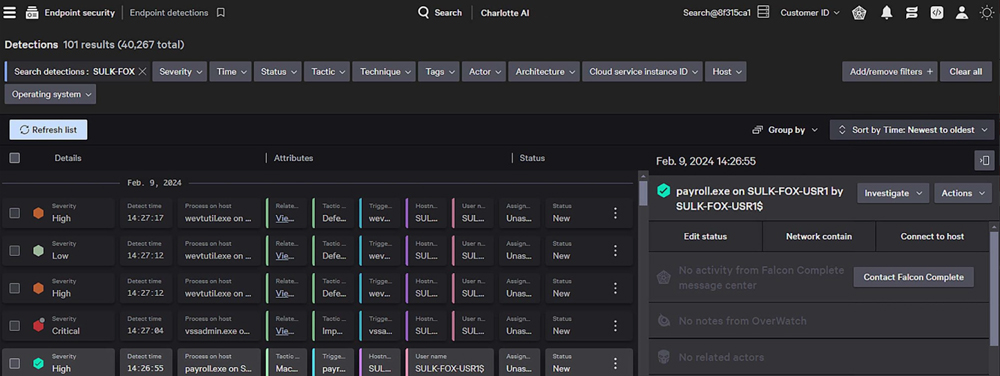Click the Endpoint security breadcrumb label

pyautogui.click(x=80, y=13)
